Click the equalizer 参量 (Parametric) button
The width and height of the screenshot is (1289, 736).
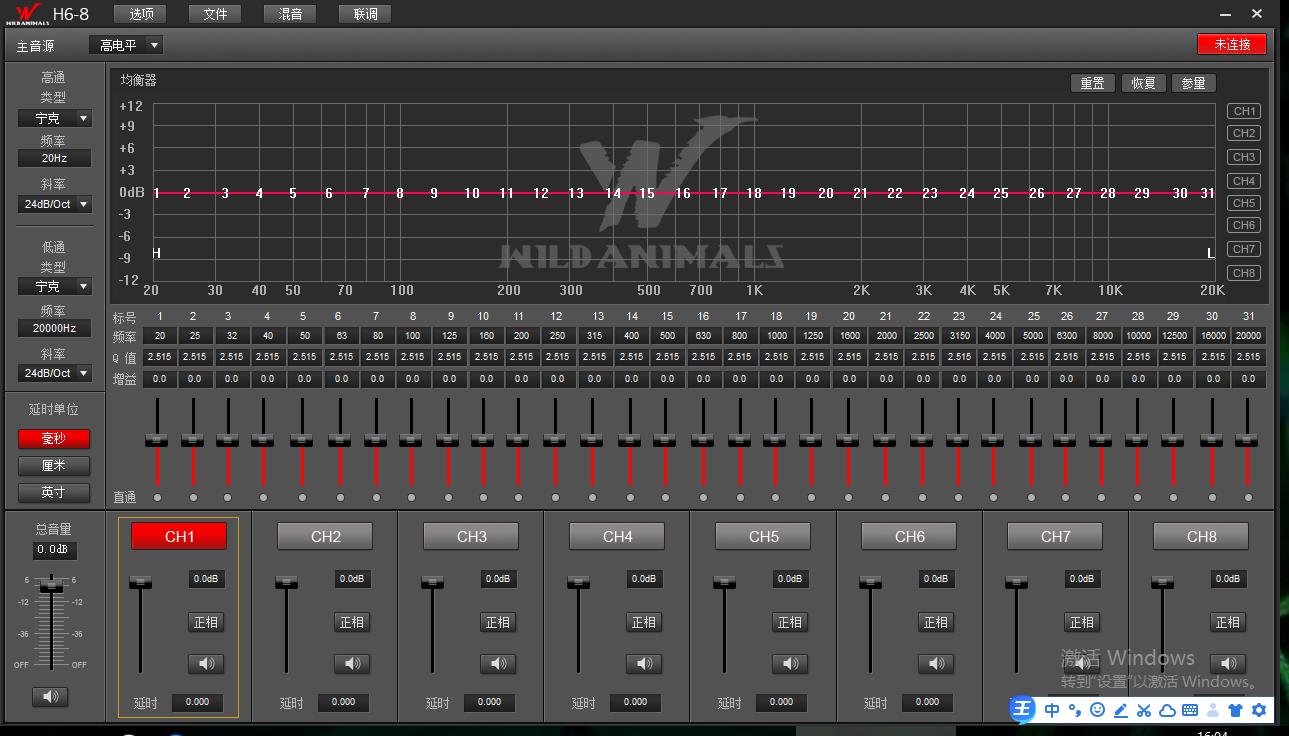tap(1194, 83)
